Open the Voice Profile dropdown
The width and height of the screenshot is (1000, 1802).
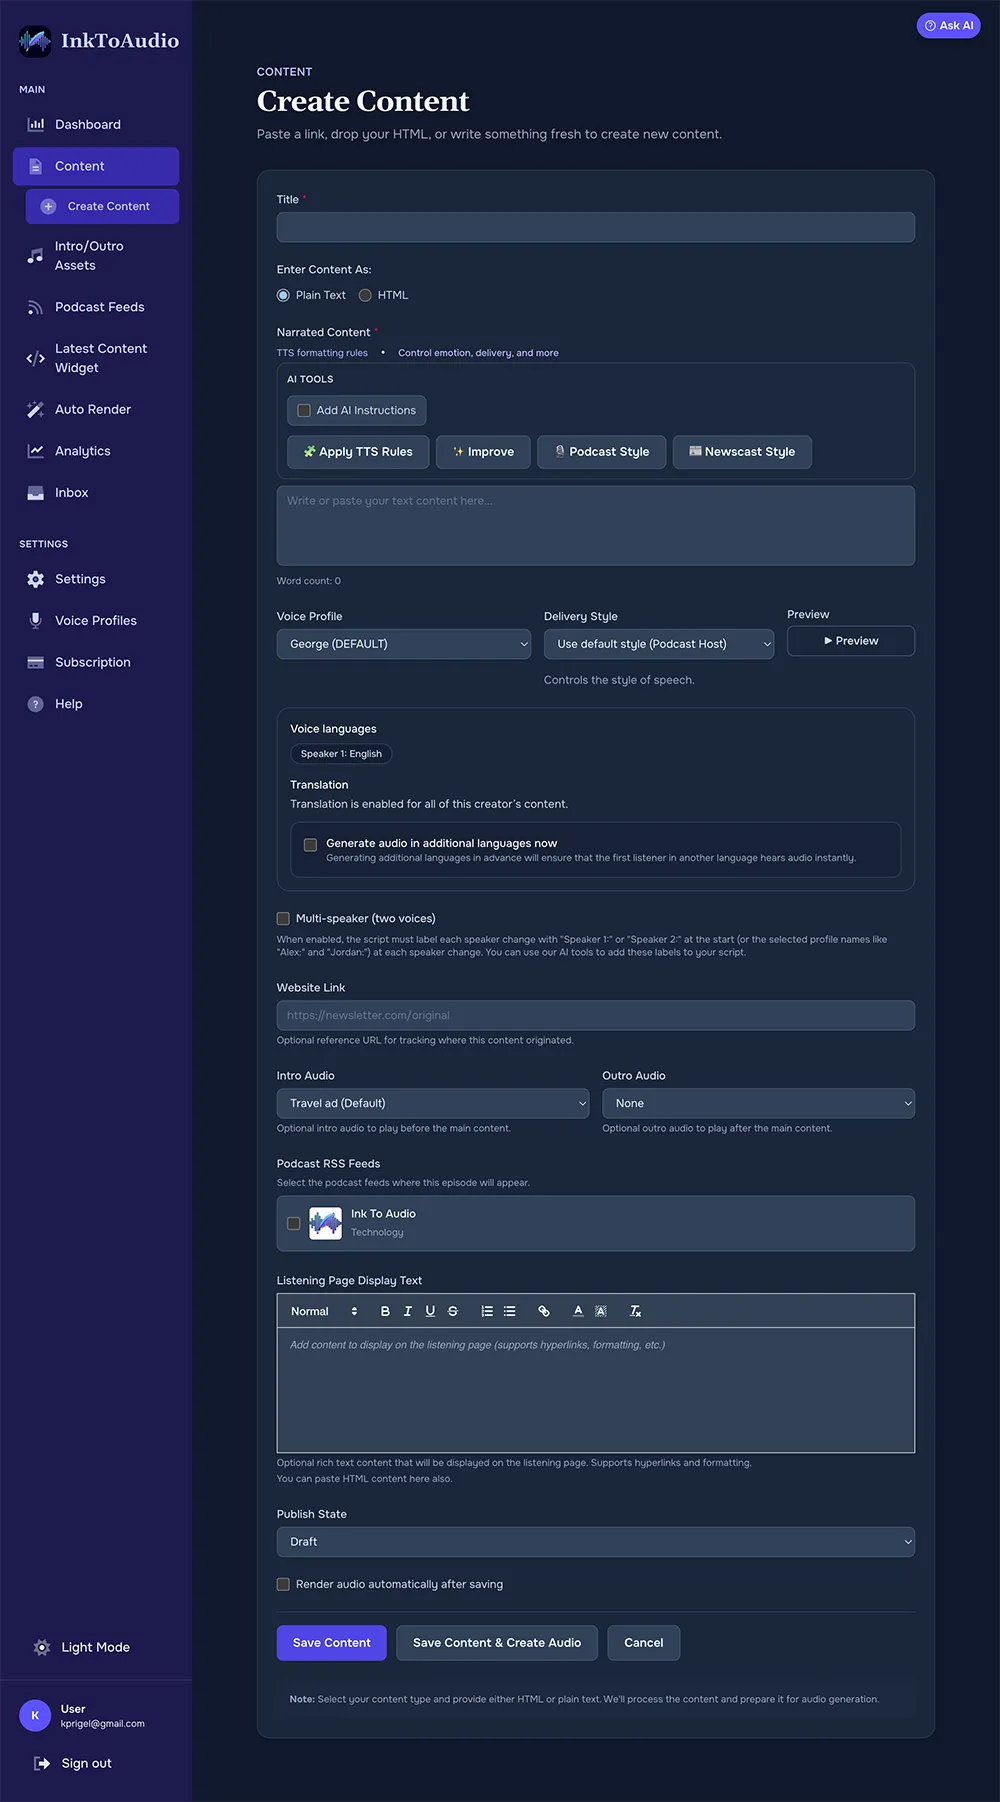tap(404, 644)
